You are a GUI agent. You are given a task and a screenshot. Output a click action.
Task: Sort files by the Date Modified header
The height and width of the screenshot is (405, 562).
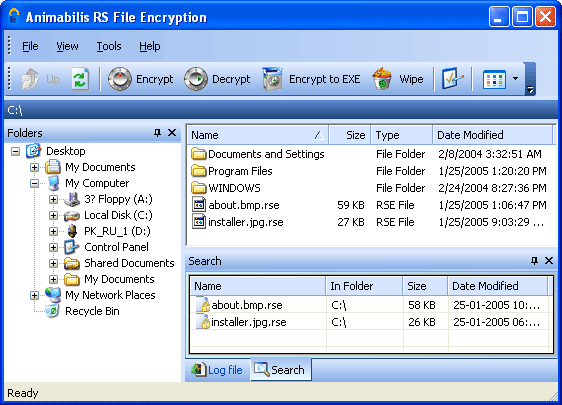(492, 135)
